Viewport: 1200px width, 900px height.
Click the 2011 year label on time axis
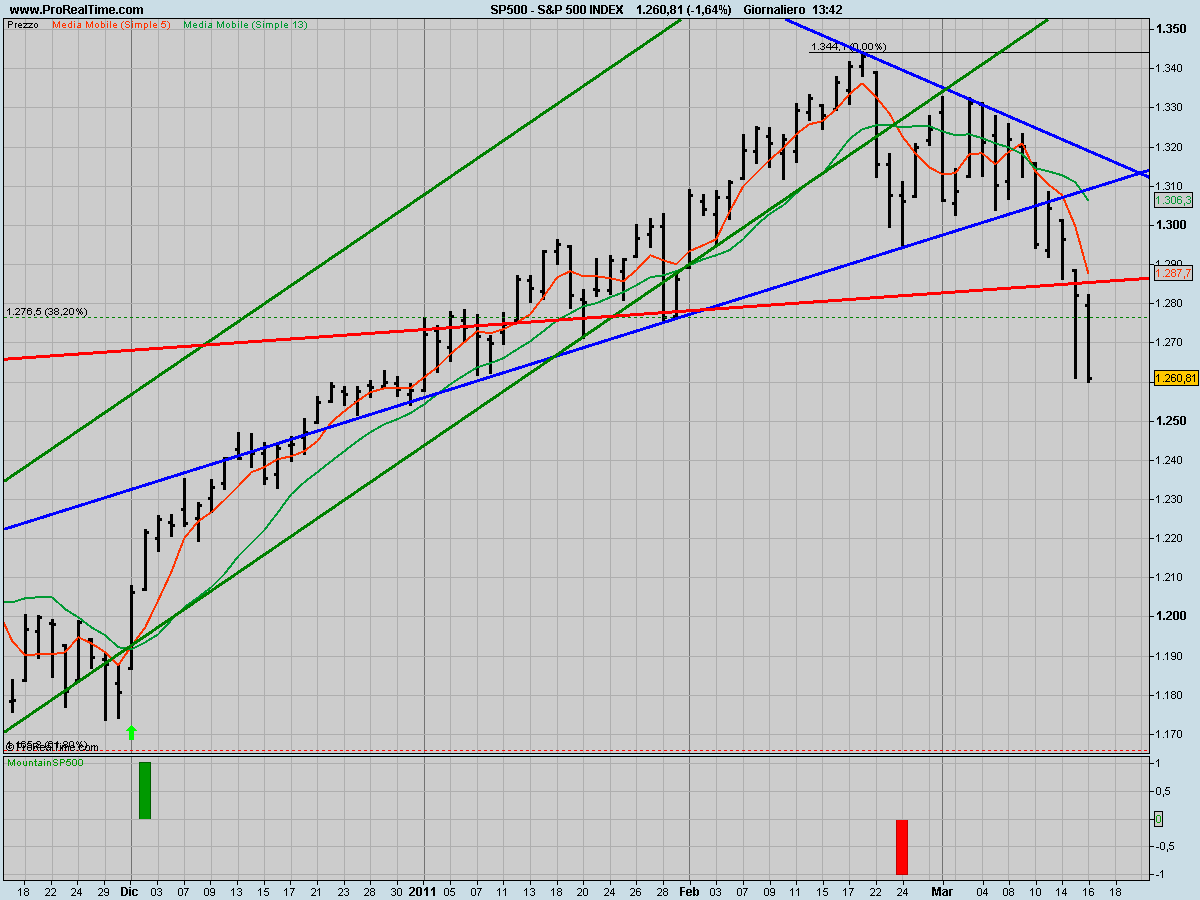tap(424, 889)
